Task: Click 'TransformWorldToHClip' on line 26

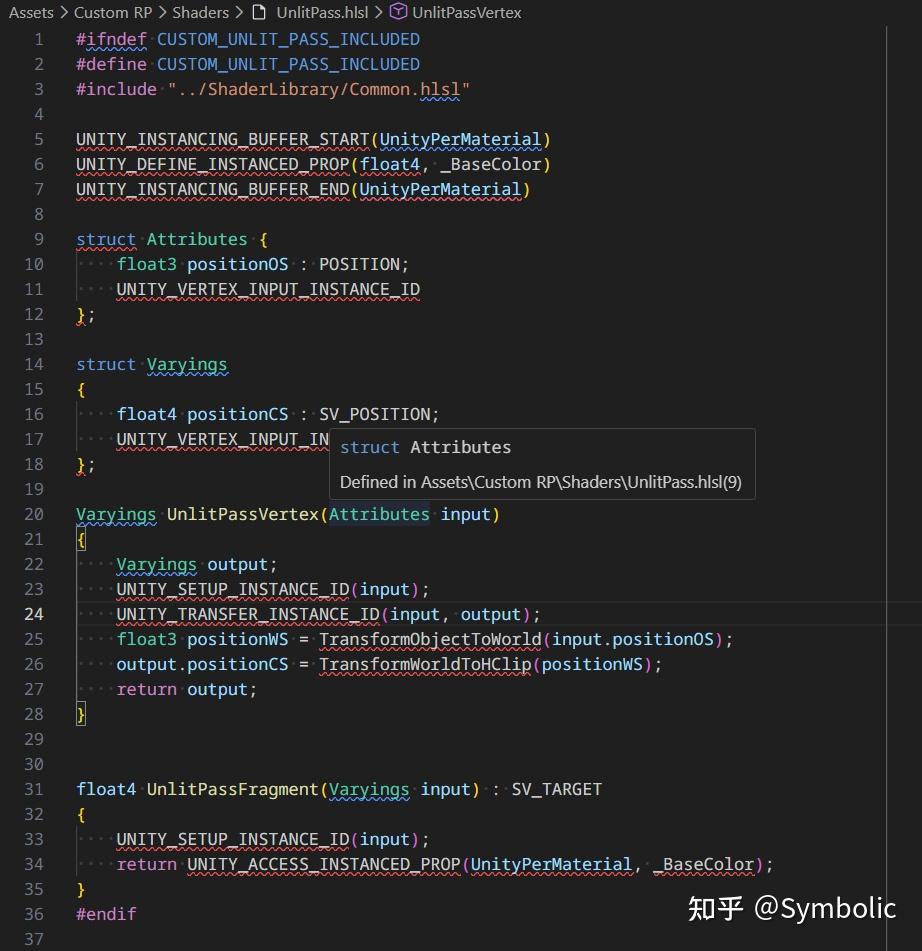Action: [425, 664]
